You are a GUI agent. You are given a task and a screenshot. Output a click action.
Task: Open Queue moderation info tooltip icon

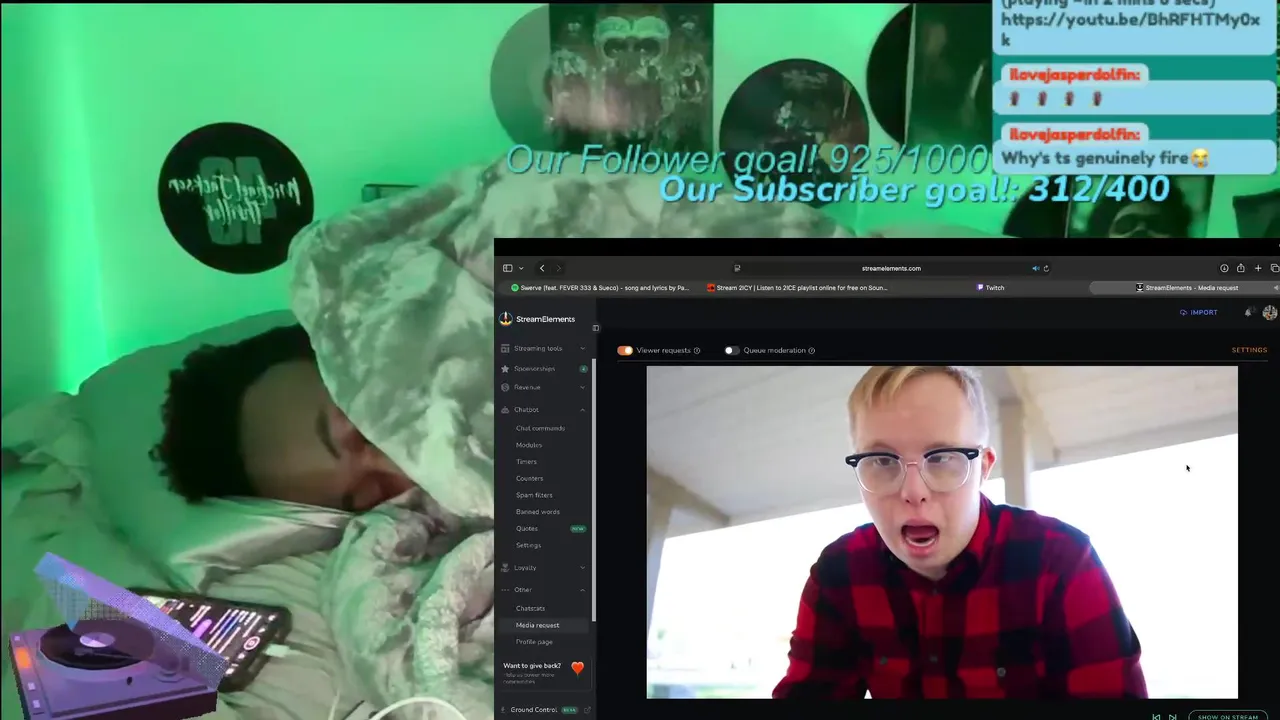811,351
